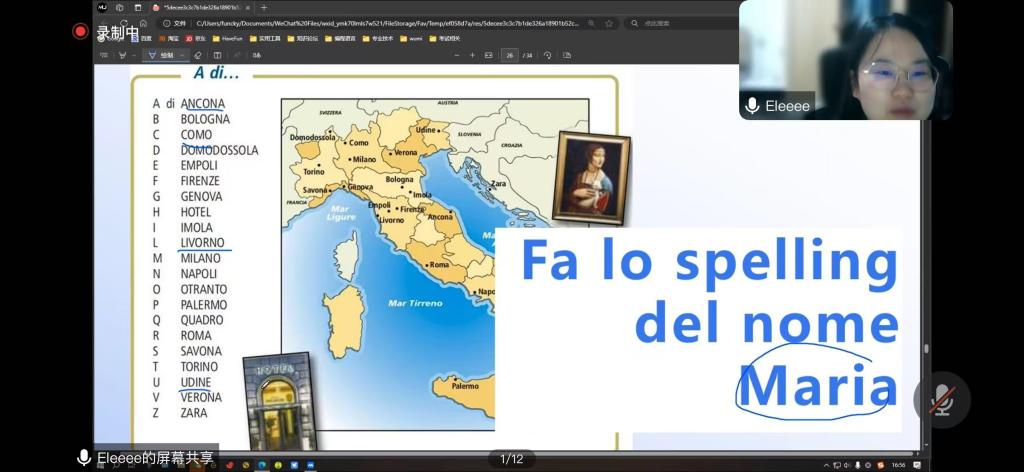
Task: Select the eraser tool in PDF toolbar
Action: tap(197, 55)
